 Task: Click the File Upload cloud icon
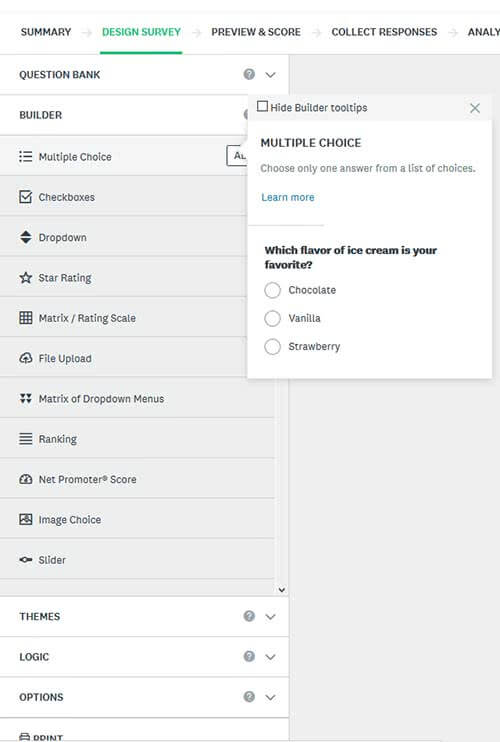[x=26, y=358]
